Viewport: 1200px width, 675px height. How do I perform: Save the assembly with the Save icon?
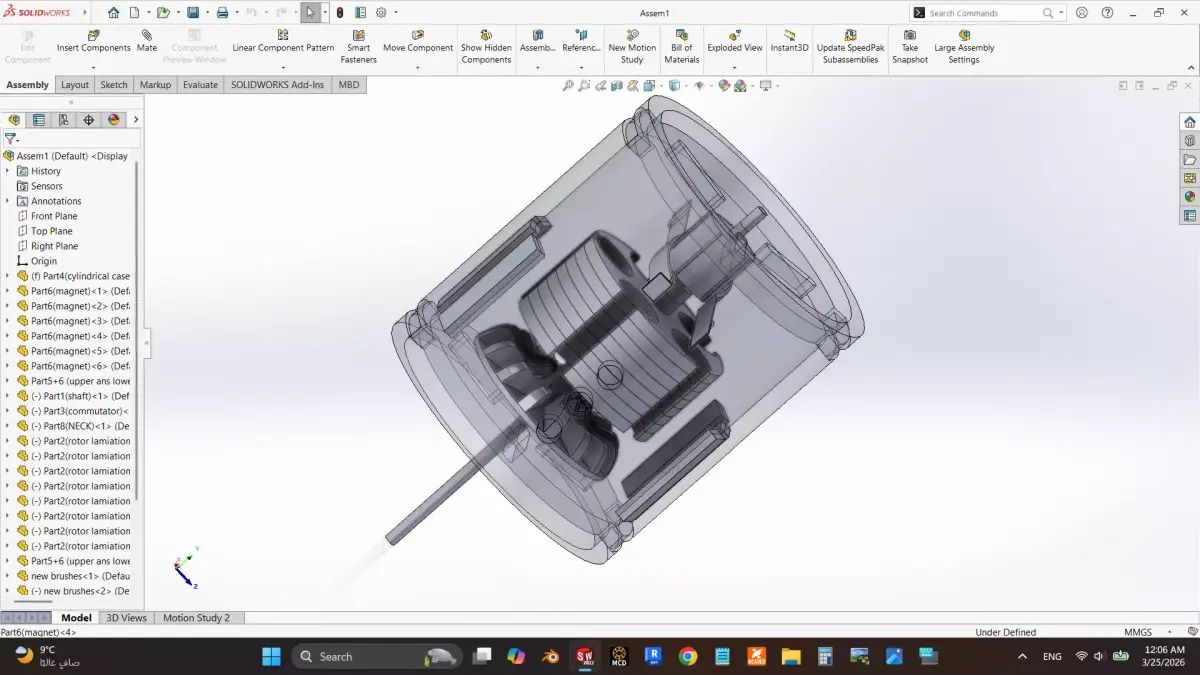(x=193, y=13)
